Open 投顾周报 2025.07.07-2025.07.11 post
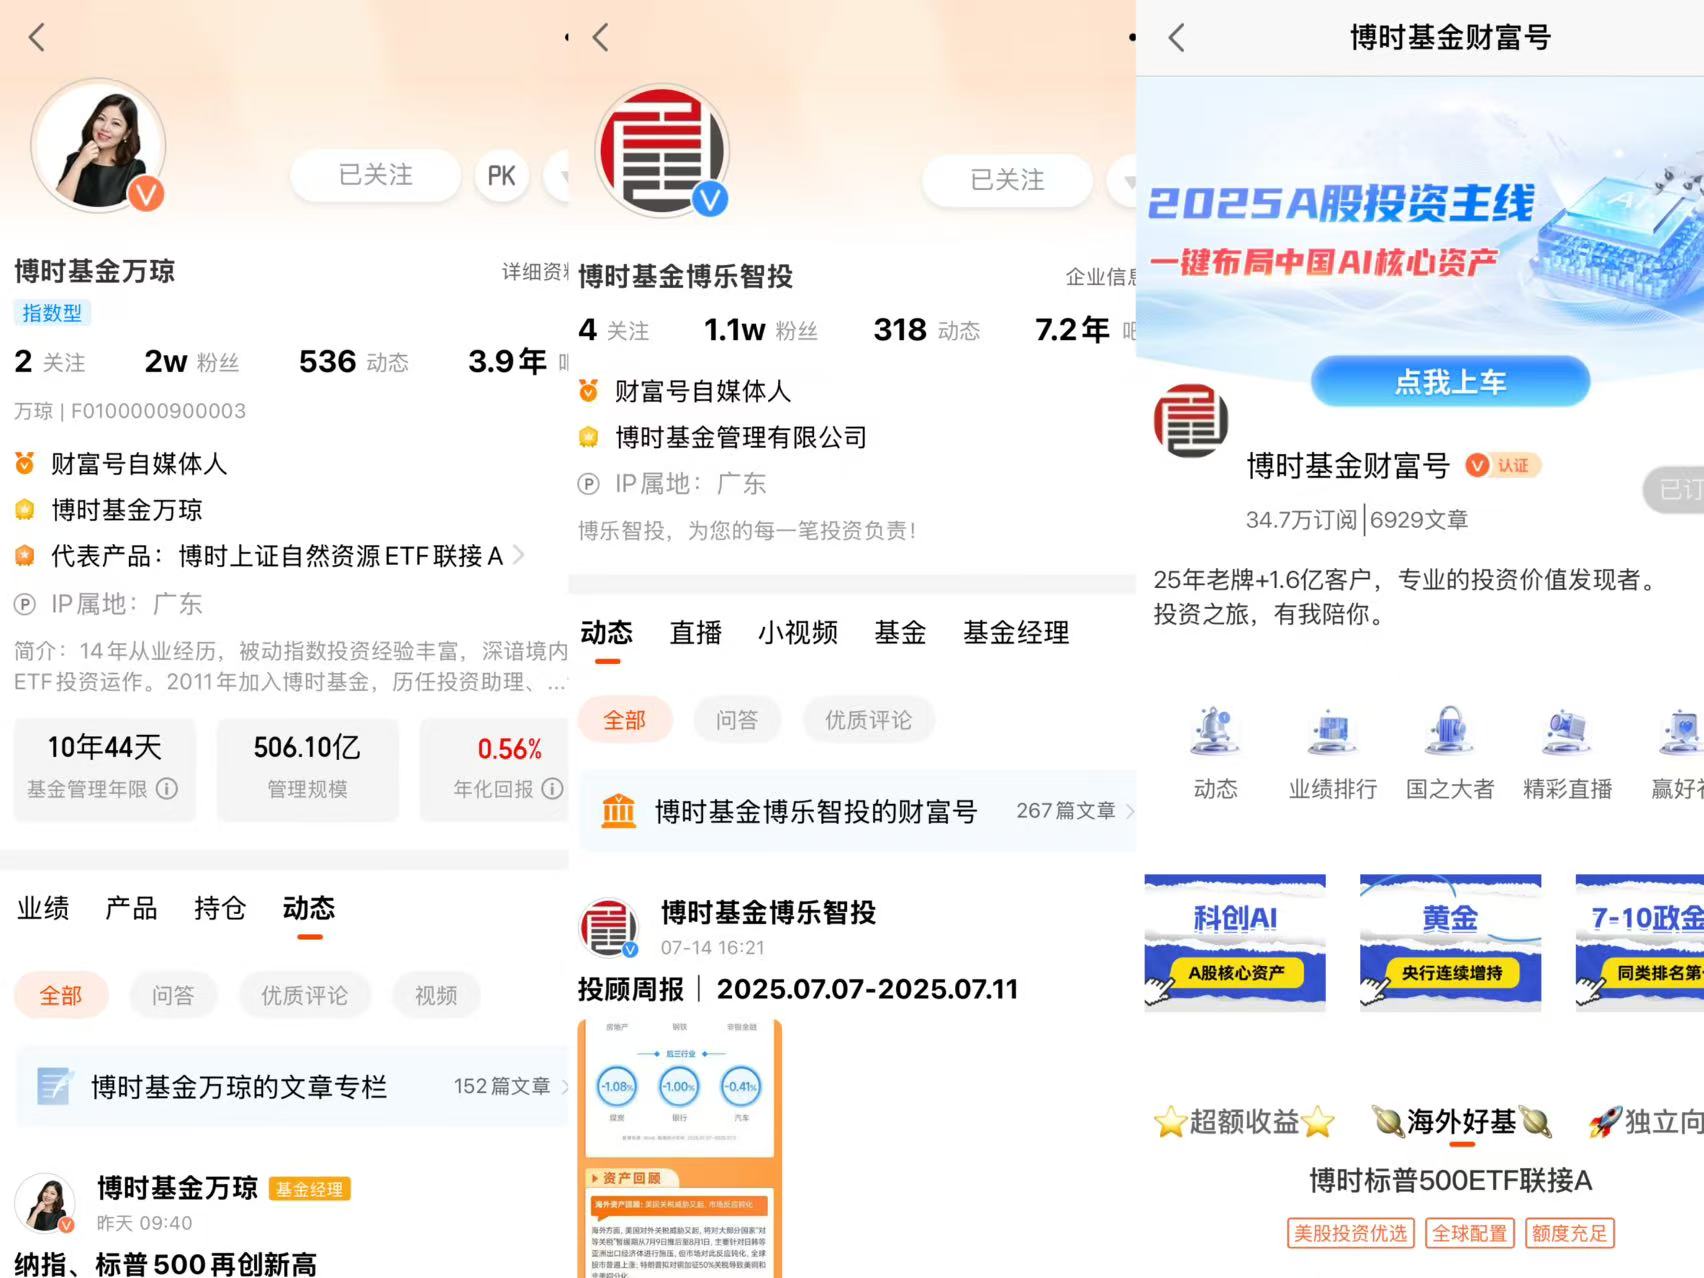 (798, 989)
